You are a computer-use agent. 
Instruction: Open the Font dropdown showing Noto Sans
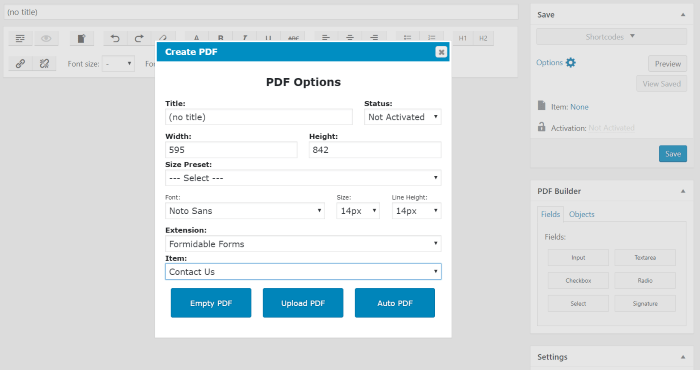245,211
